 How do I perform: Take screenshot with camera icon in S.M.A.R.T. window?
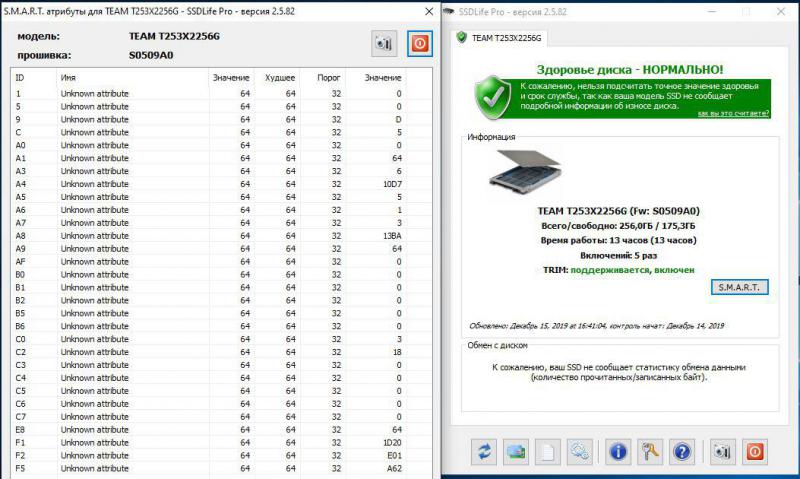385,44
